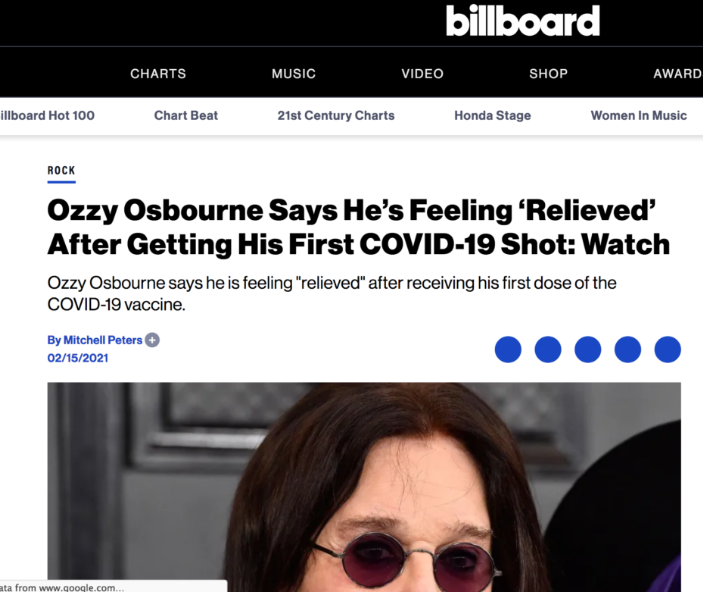Go to 21st Century Charts

[336, 115]
